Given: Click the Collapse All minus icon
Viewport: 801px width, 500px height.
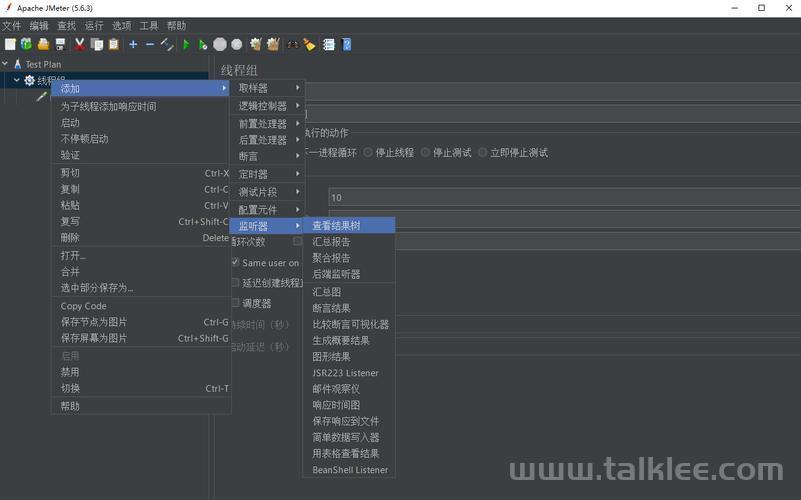Looking at the screenshot, I should (x=150, y=44).
